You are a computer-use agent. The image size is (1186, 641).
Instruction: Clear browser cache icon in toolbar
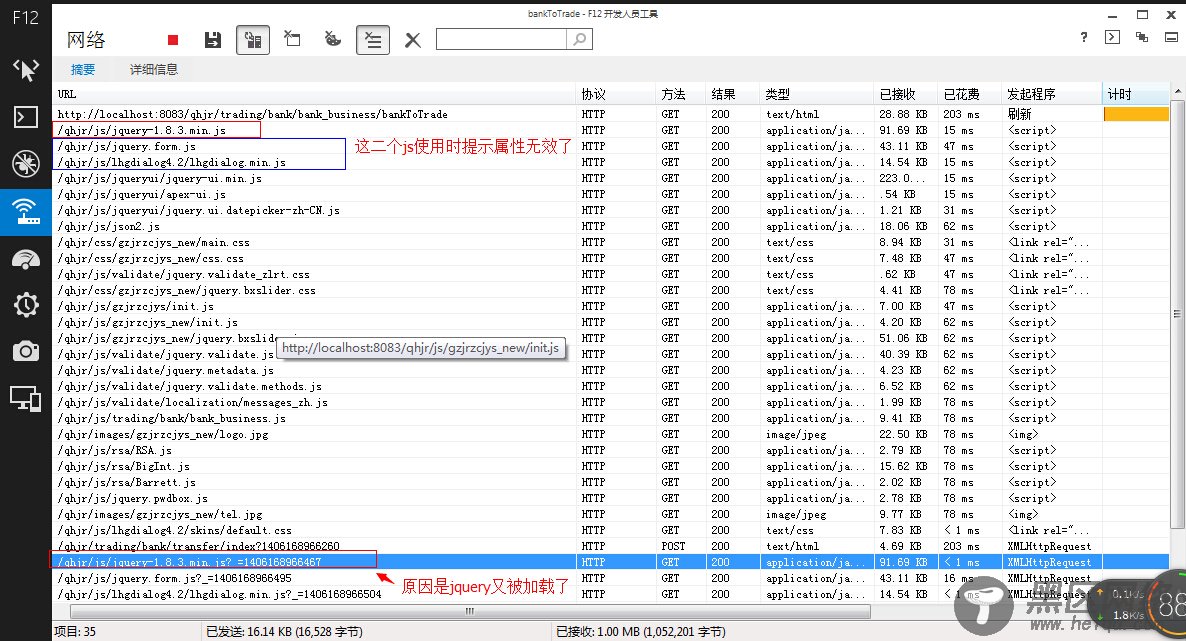point(292,39)
